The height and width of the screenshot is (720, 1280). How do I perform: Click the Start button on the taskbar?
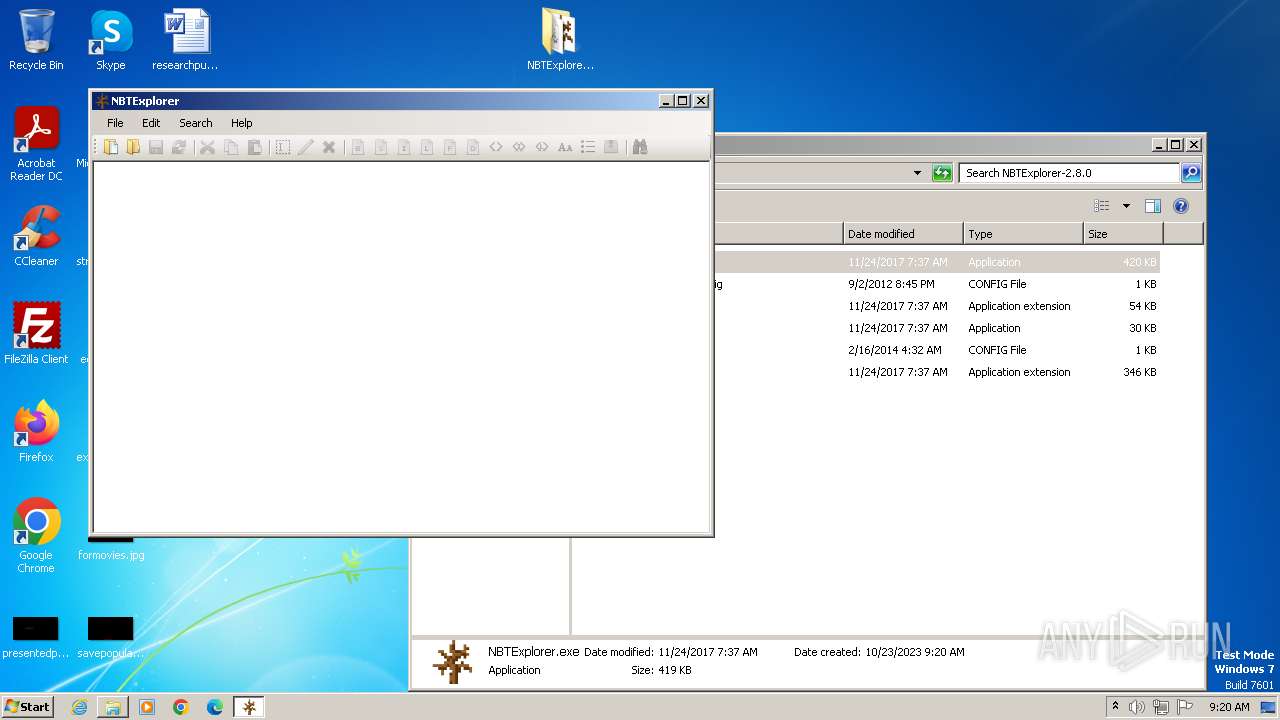coord(28,706)
